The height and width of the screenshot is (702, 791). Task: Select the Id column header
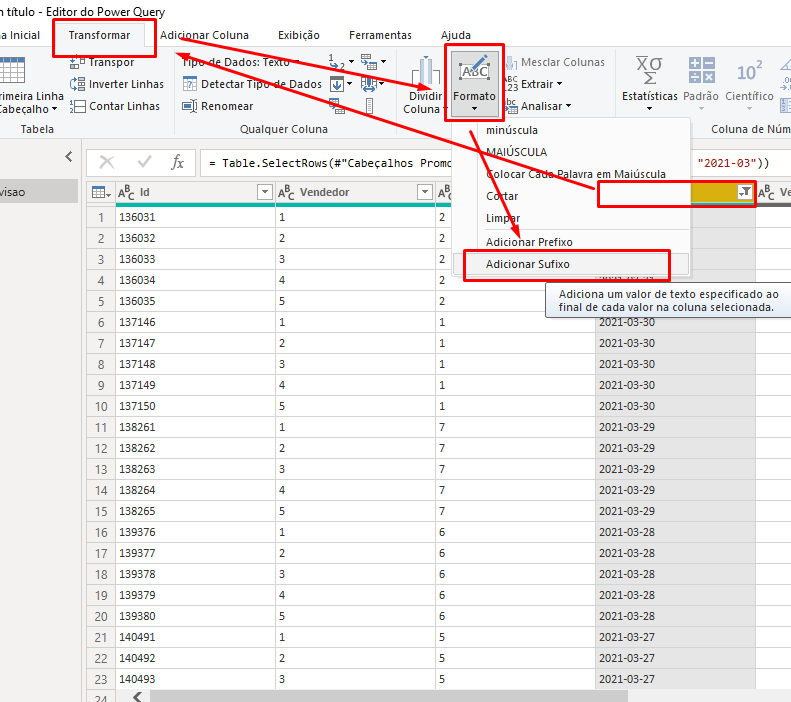click(196, 192)
